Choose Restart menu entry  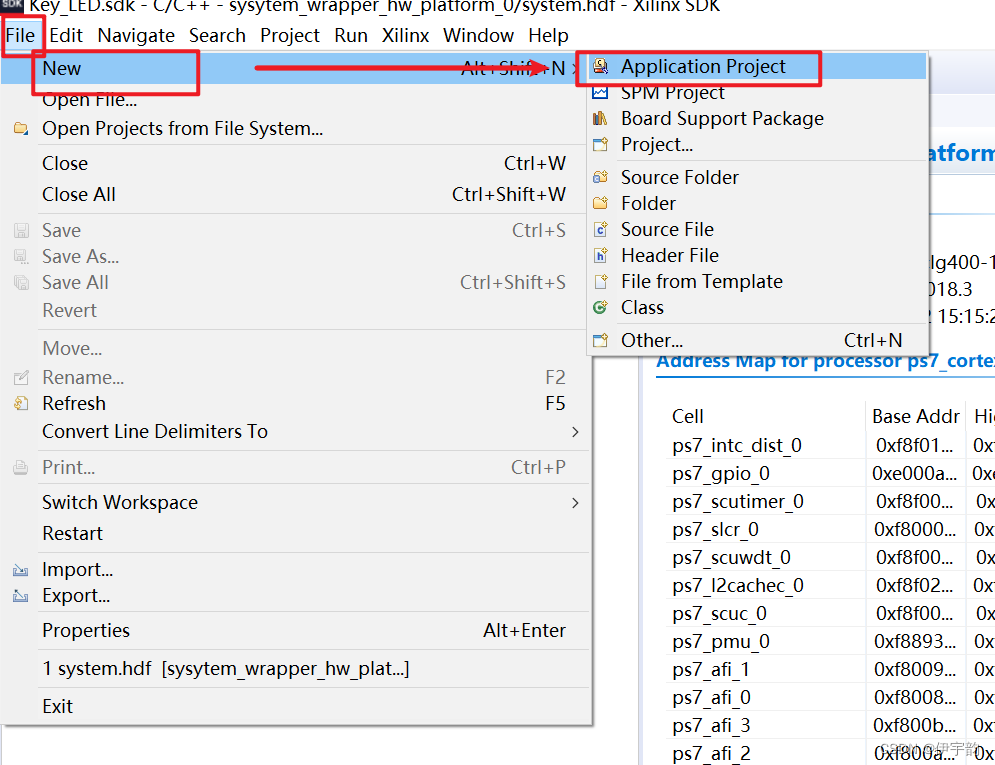pyautogui.click(x=295, y=534)
